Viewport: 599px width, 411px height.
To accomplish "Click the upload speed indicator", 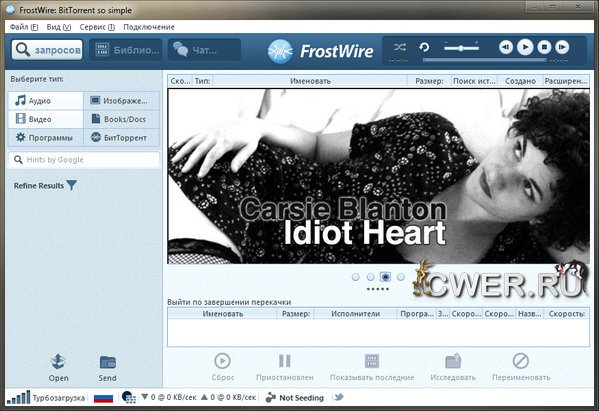I will (228, 398).
